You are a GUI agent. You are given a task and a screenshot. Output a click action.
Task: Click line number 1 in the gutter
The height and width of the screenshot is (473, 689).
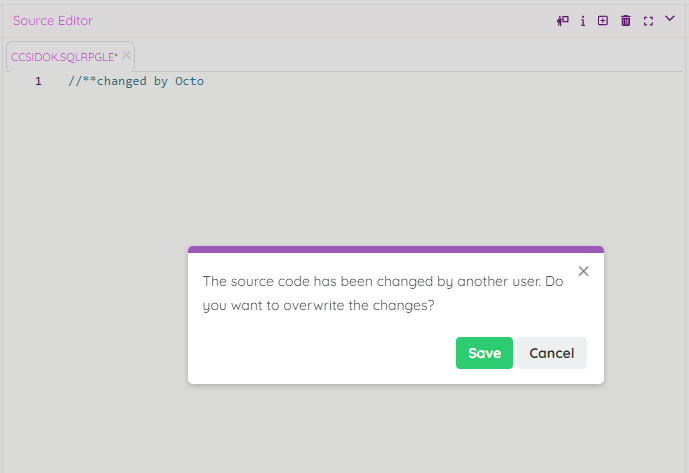38,81
